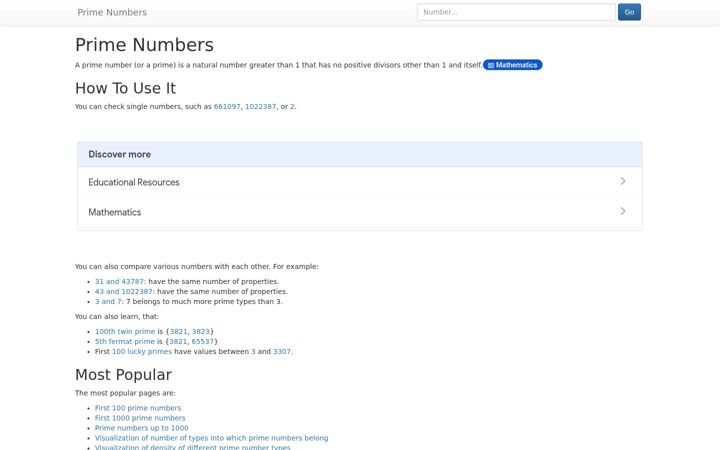Open the 3821 link in fermat prime row

[x=178, y=342]
